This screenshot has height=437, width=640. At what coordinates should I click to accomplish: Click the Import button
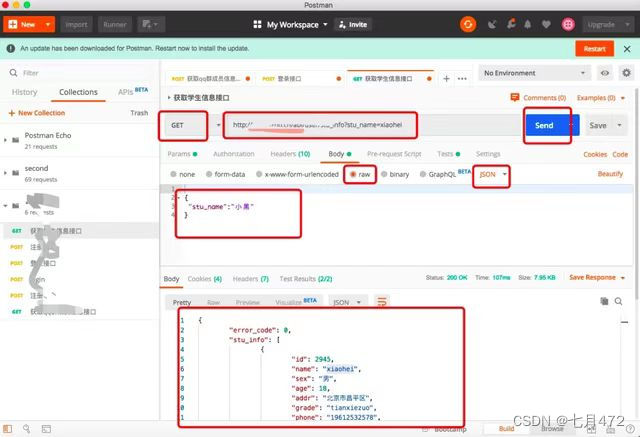pyautogui.click(x=76, y=24)
